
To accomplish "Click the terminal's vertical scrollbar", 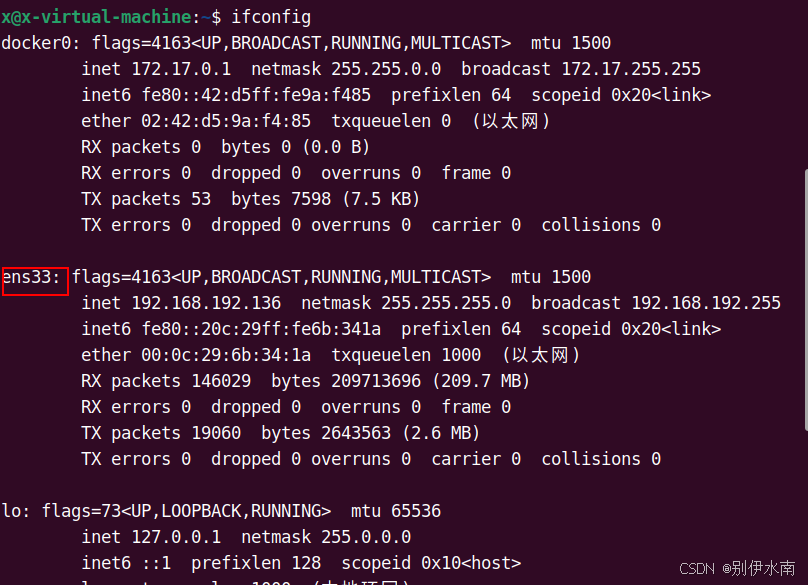I will coord(806,300).
